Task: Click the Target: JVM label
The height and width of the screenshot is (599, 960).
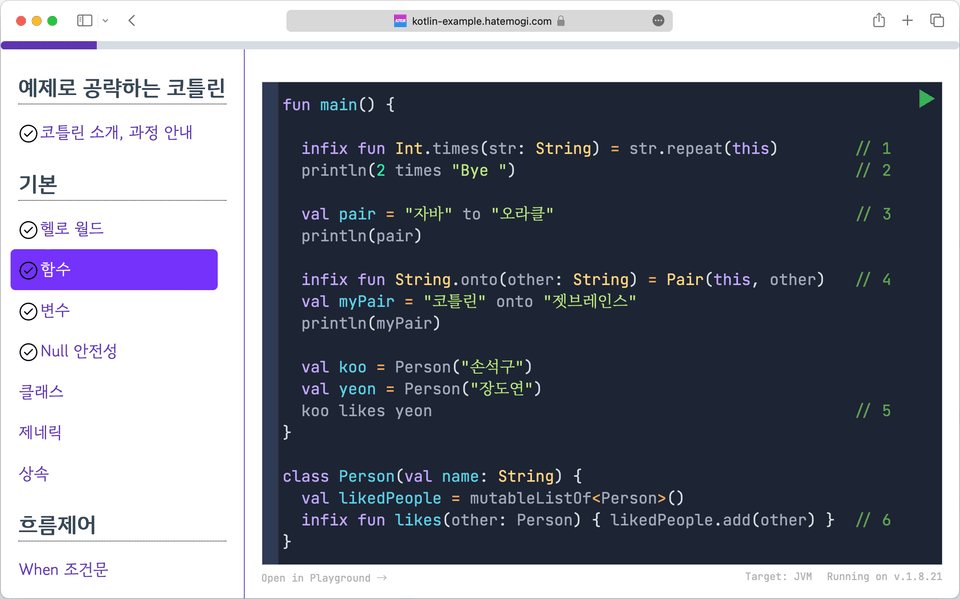Action: (x=778, y=576)
